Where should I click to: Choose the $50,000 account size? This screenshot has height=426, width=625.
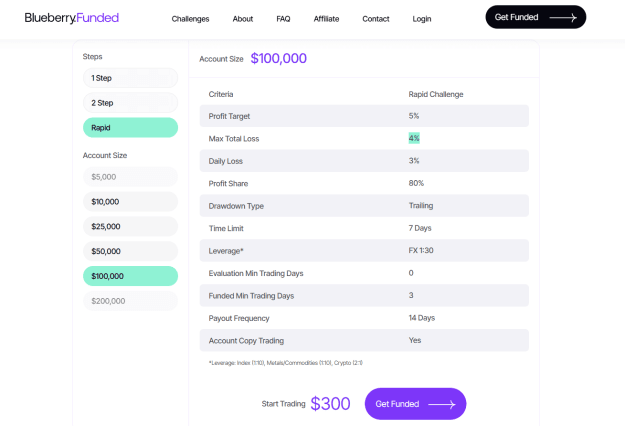[130, 251]
